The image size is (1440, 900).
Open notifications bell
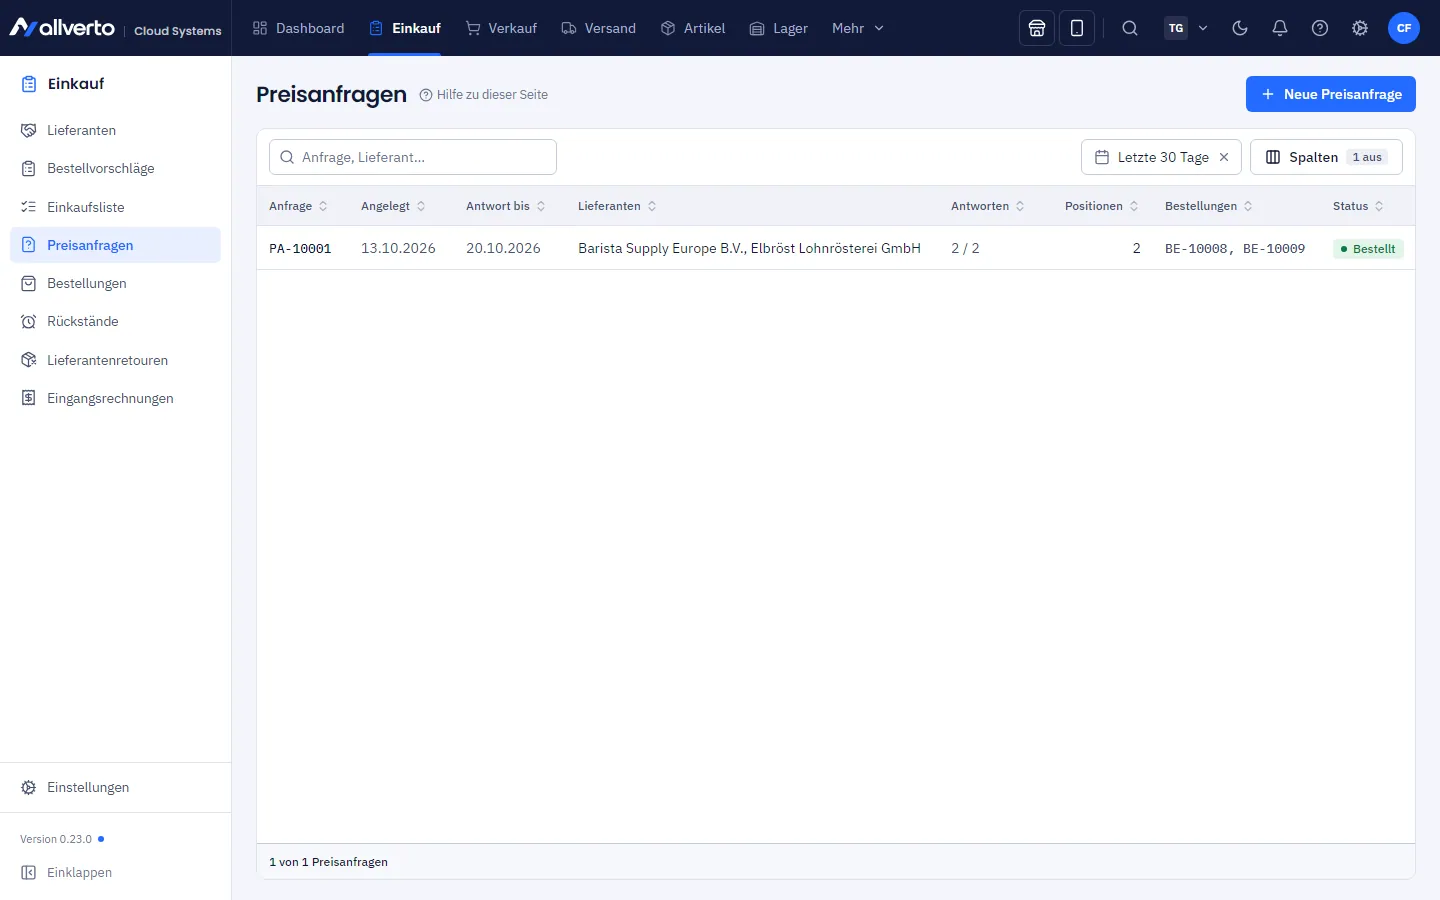tap(1280, 28)
